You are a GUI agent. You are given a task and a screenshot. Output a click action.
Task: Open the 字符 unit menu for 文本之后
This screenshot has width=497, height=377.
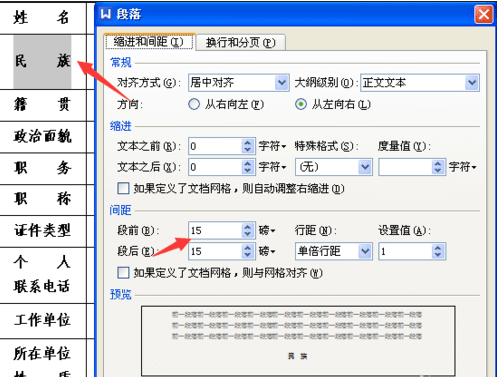[272, 167]
